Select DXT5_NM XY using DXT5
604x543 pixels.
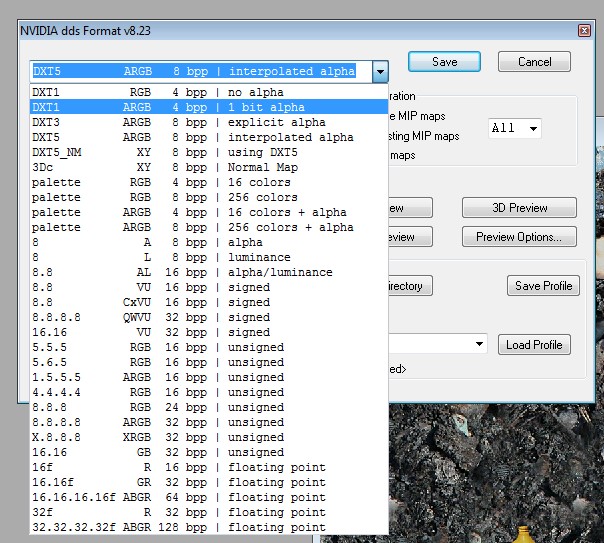point(209,152)
